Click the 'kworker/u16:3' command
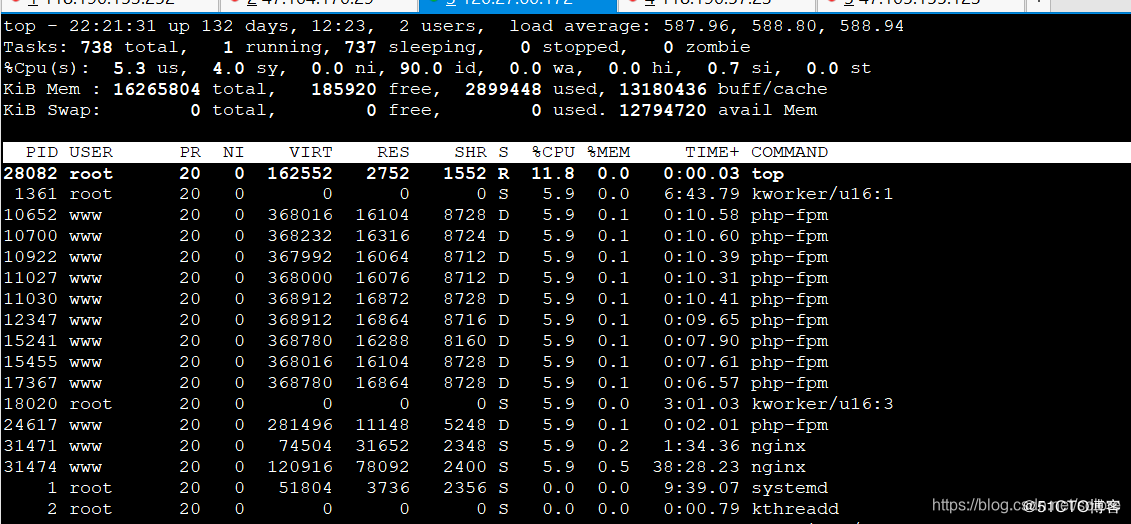Viewport: 1131px width, 524px height. (822, 403)
